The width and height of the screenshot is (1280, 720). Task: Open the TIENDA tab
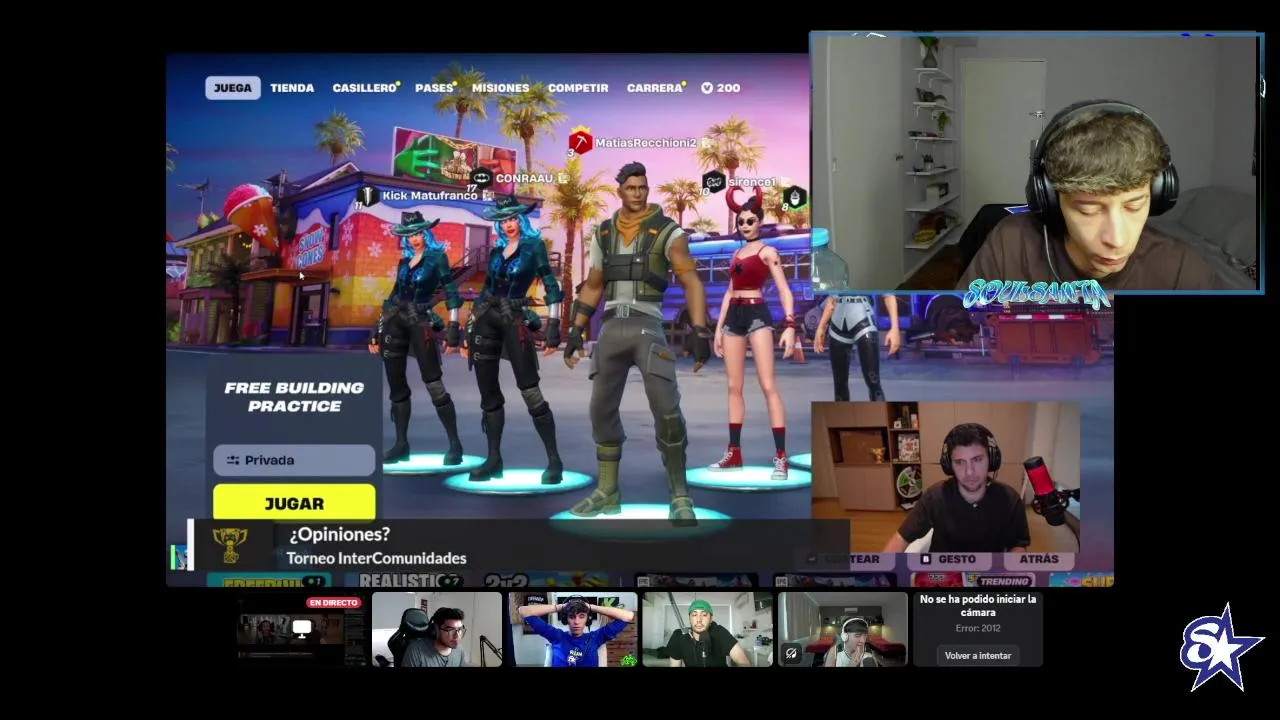click(x=292, y=88)
